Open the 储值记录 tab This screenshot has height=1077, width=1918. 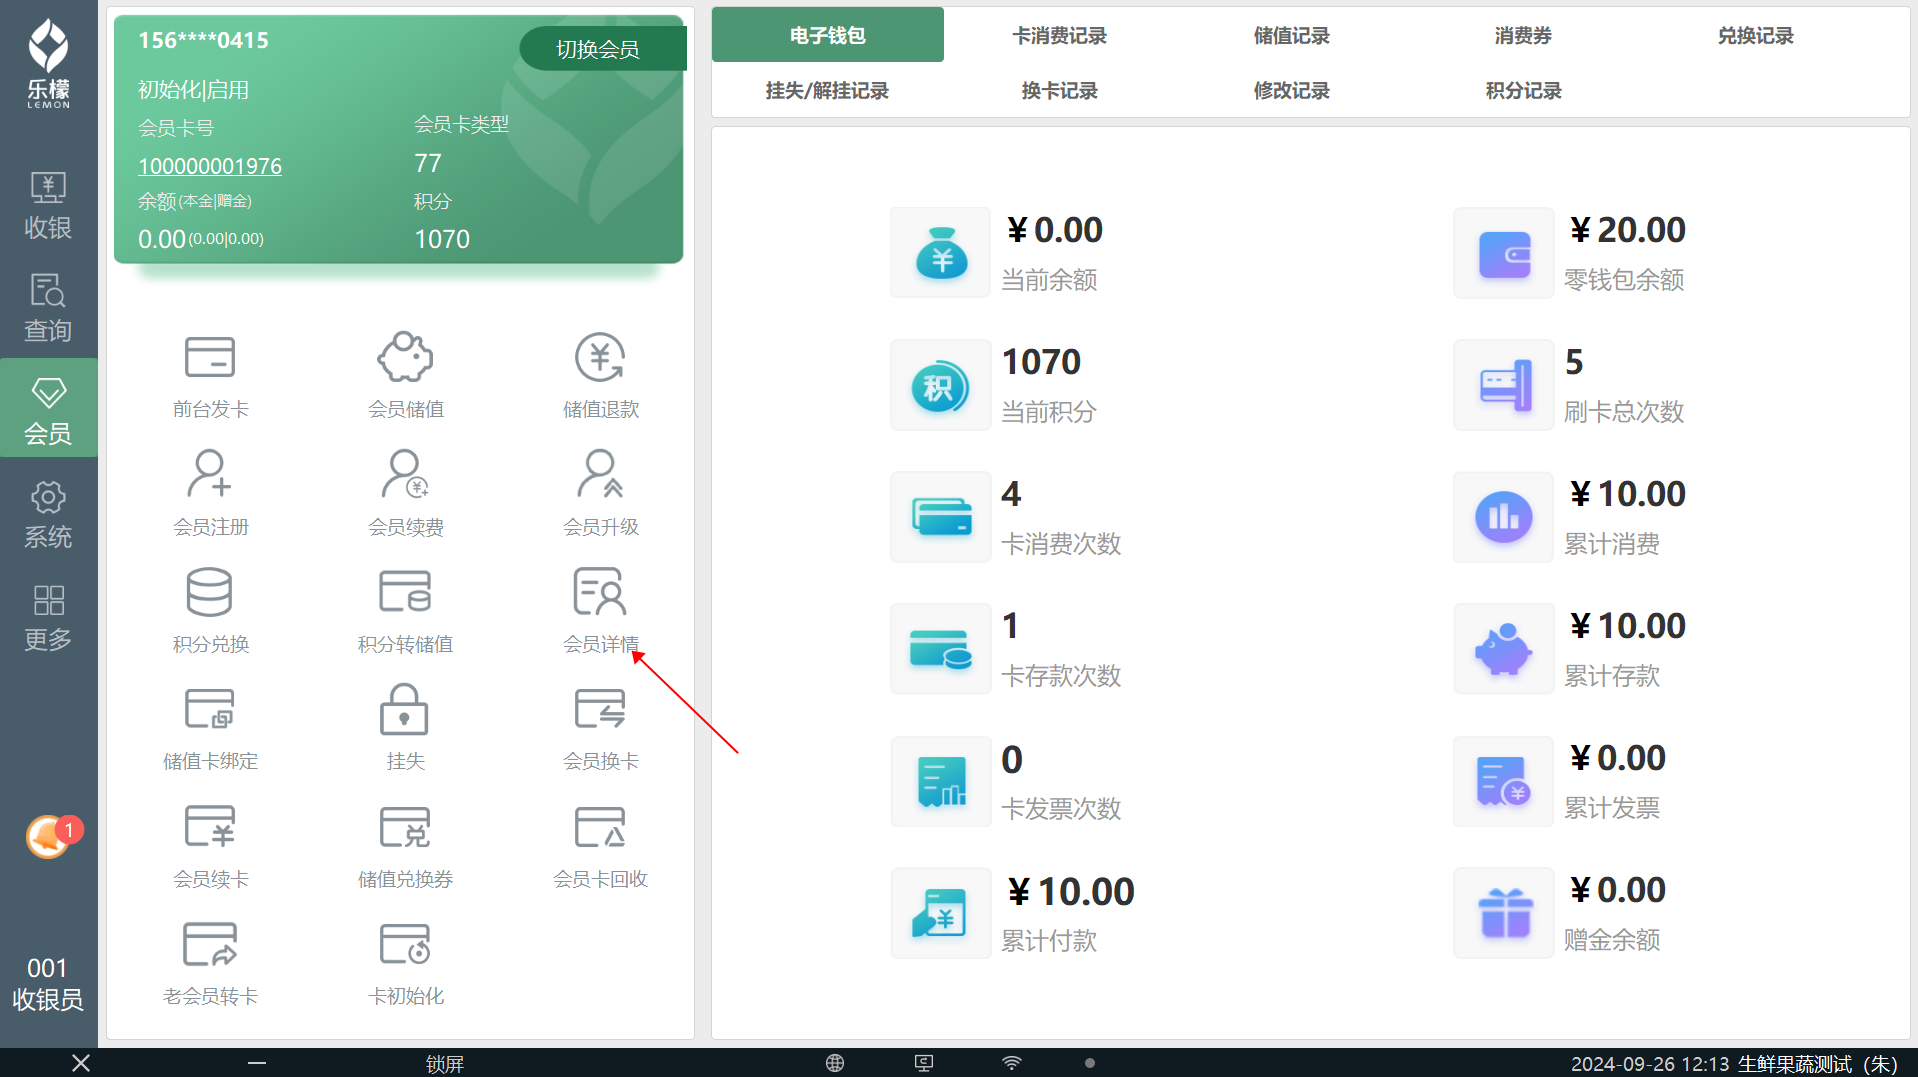point(1291,35)
